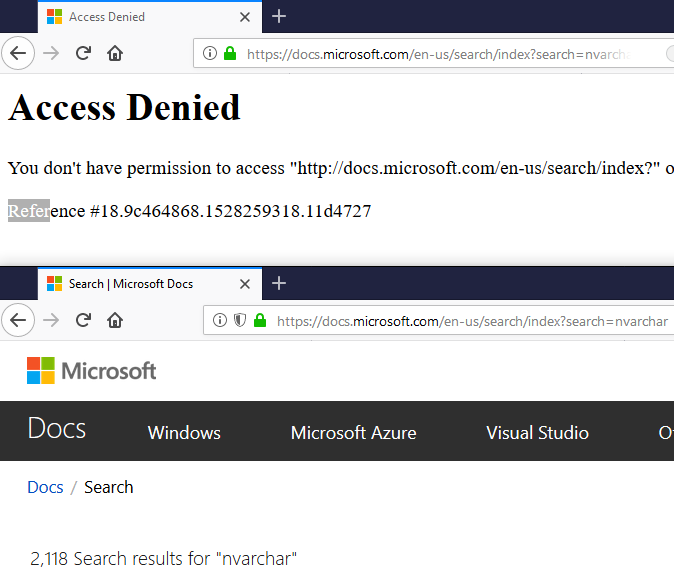The image size is (674, 576).
Task: Reload the Access Denied page
Action: click(x=83, y=53)
